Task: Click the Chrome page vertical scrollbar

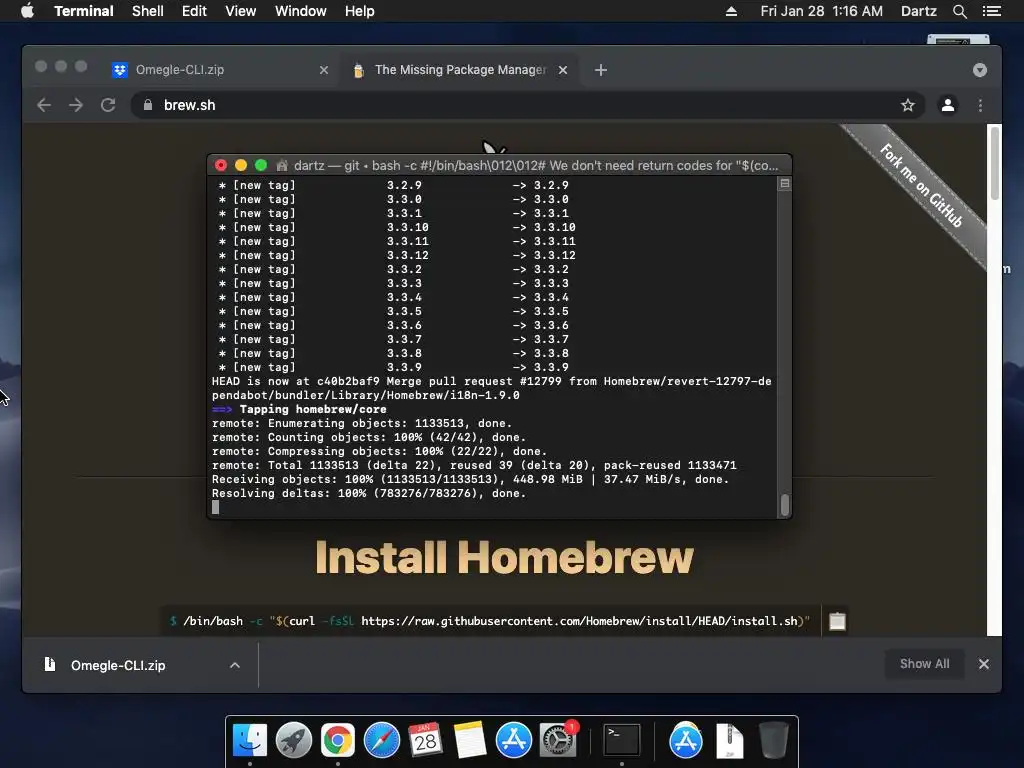Action: click(x=994, y=163)
